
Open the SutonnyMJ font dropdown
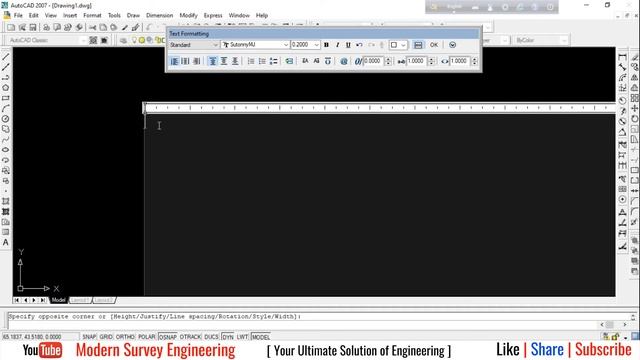pyautogui.click(x=255, y=45)
